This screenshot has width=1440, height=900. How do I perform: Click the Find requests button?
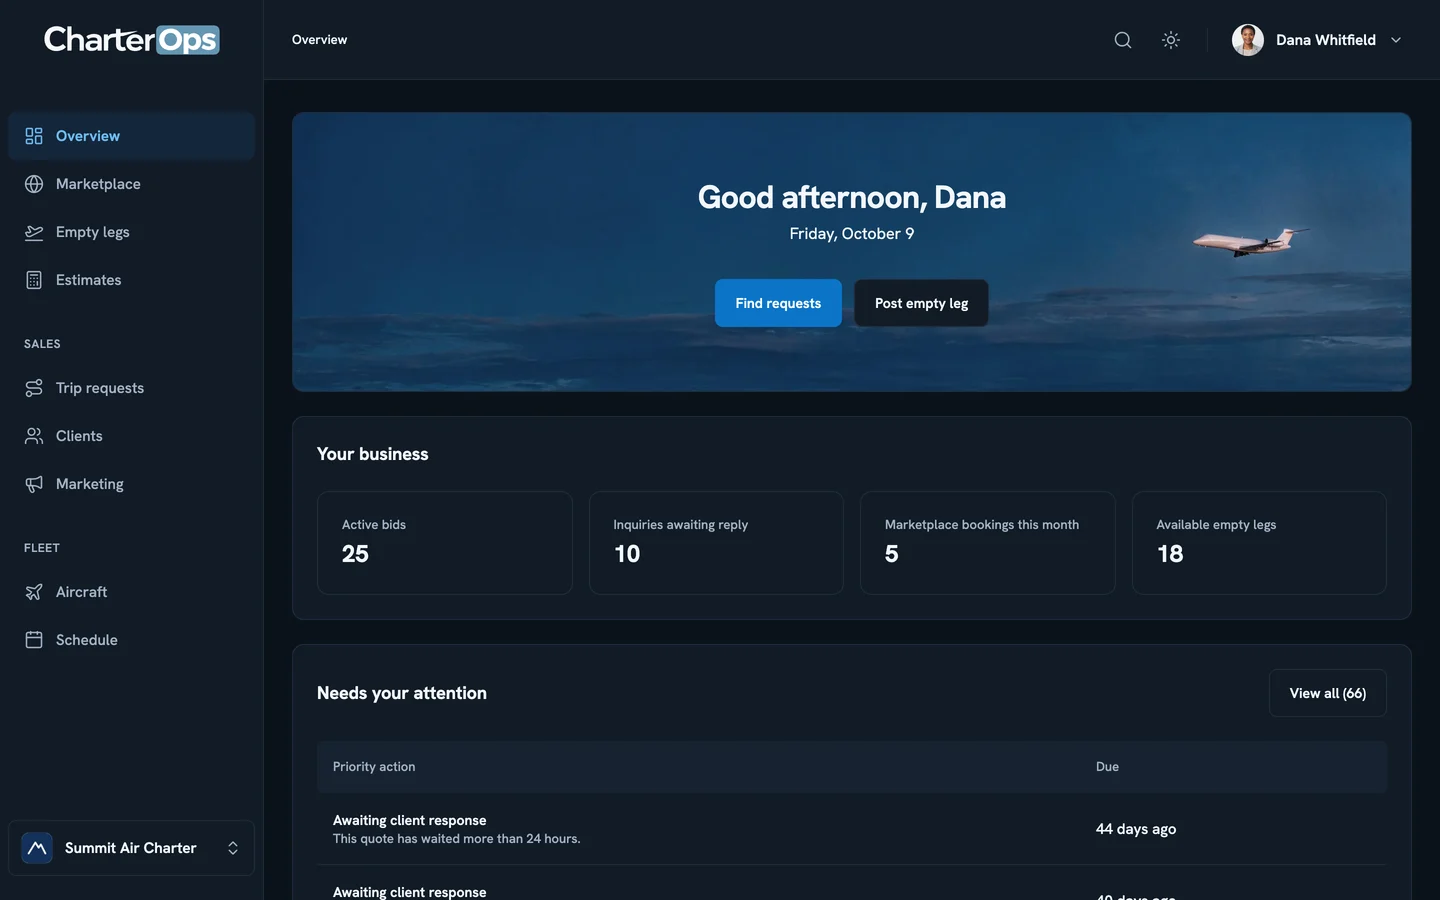coord(778,303)
